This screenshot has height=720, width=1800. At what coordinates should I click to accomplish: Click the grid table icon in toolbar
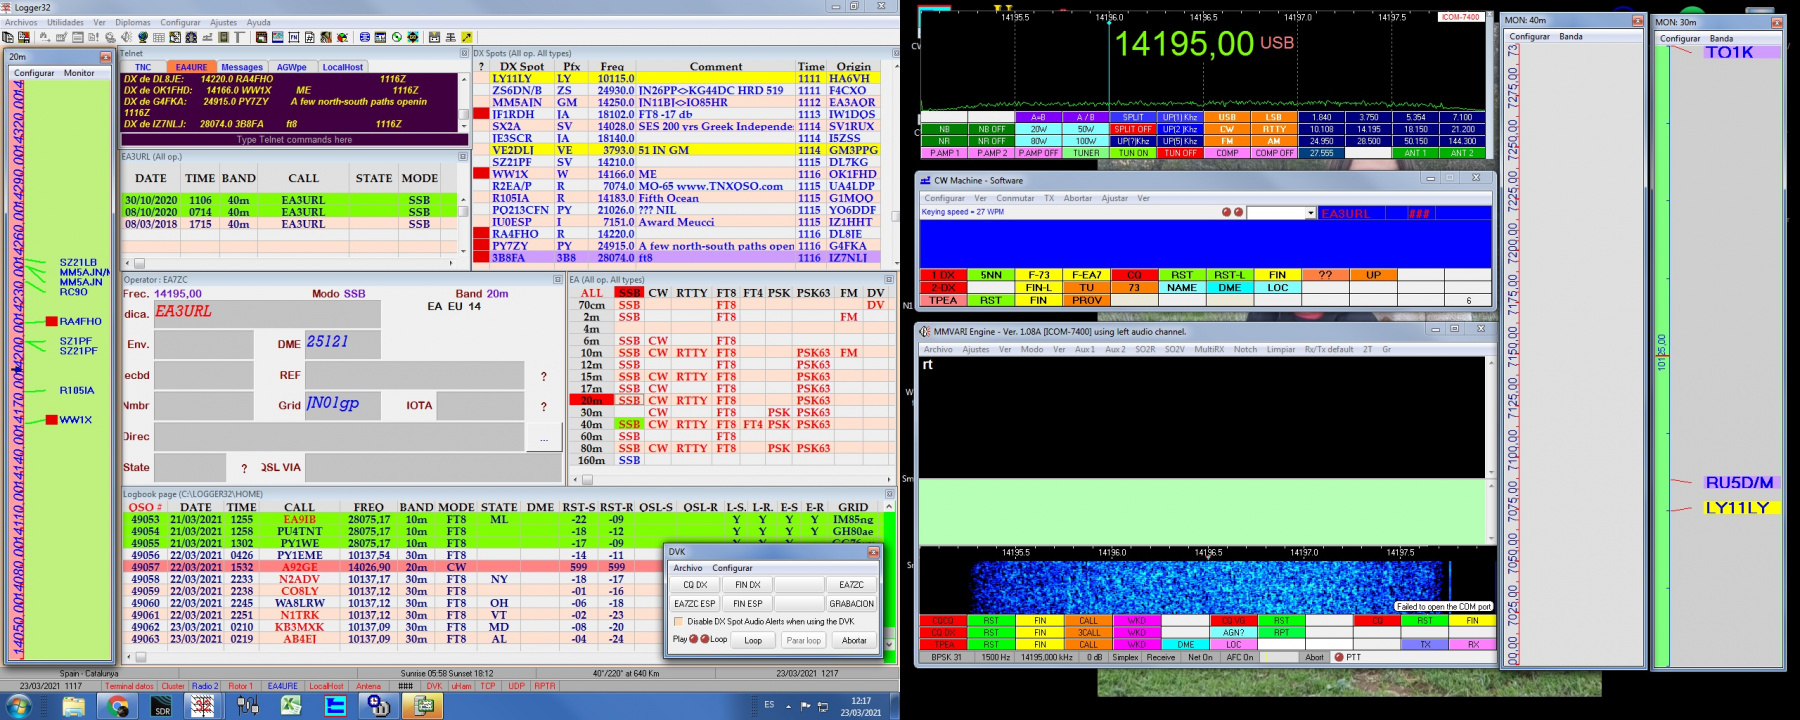159,37
